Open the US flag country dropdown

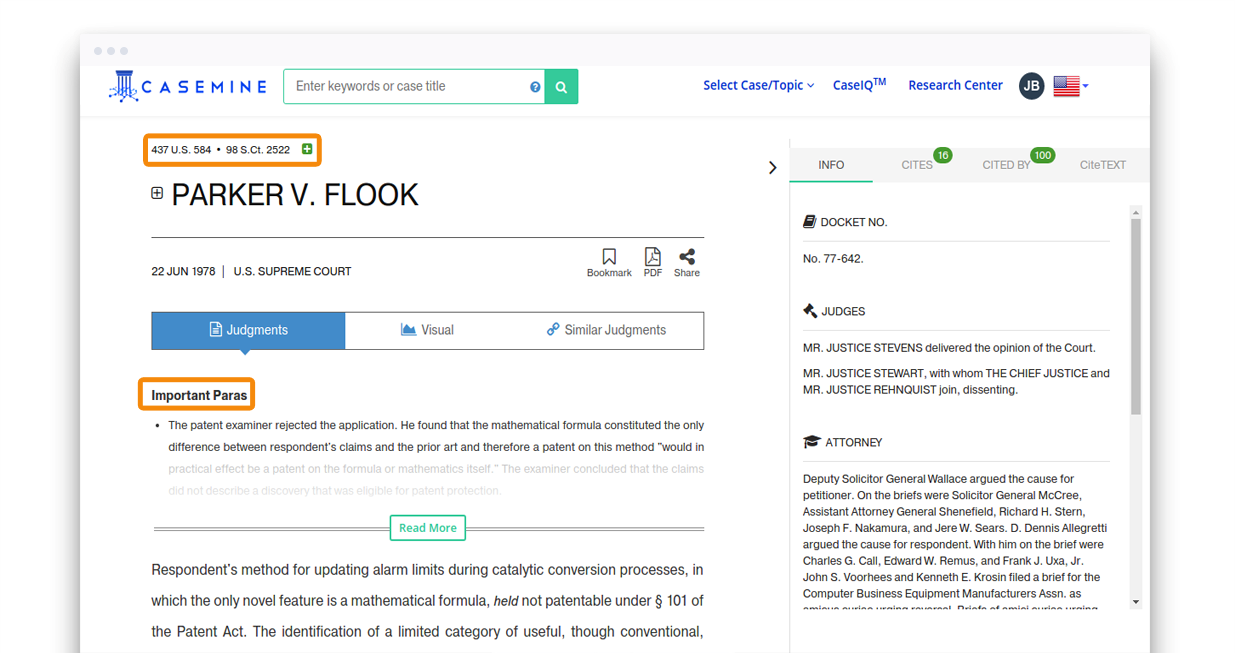point(1070,86)
